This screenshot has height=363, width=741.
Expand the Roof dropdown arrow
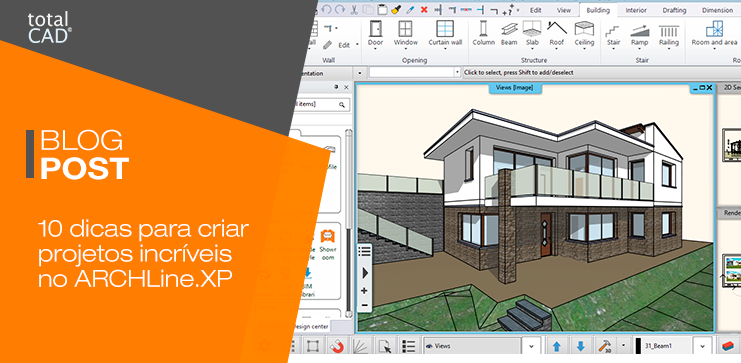click(557, 48)
